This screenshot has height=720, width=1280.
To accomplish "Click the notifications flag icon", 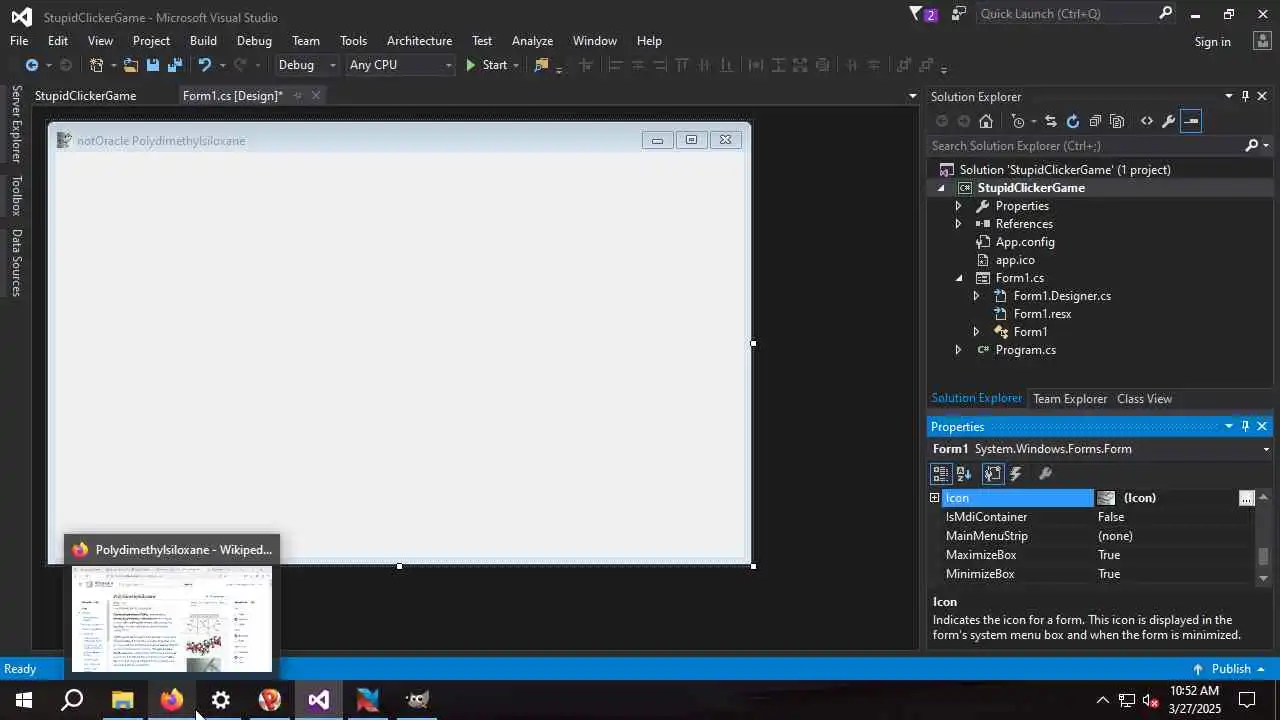I will coord(915,14).
